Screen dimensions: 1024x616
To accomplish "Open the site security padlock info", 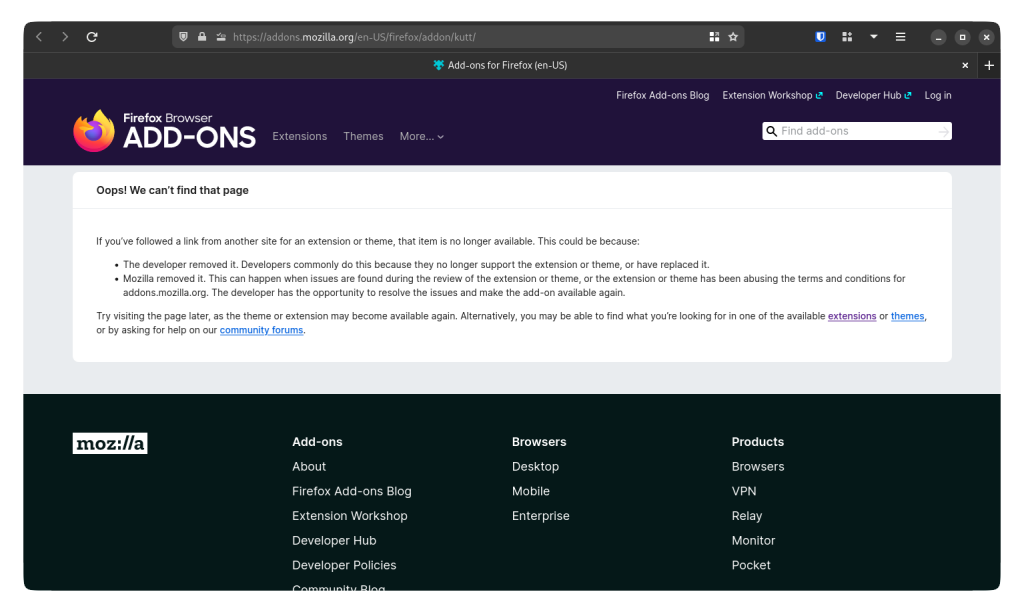I will (202, 37).
